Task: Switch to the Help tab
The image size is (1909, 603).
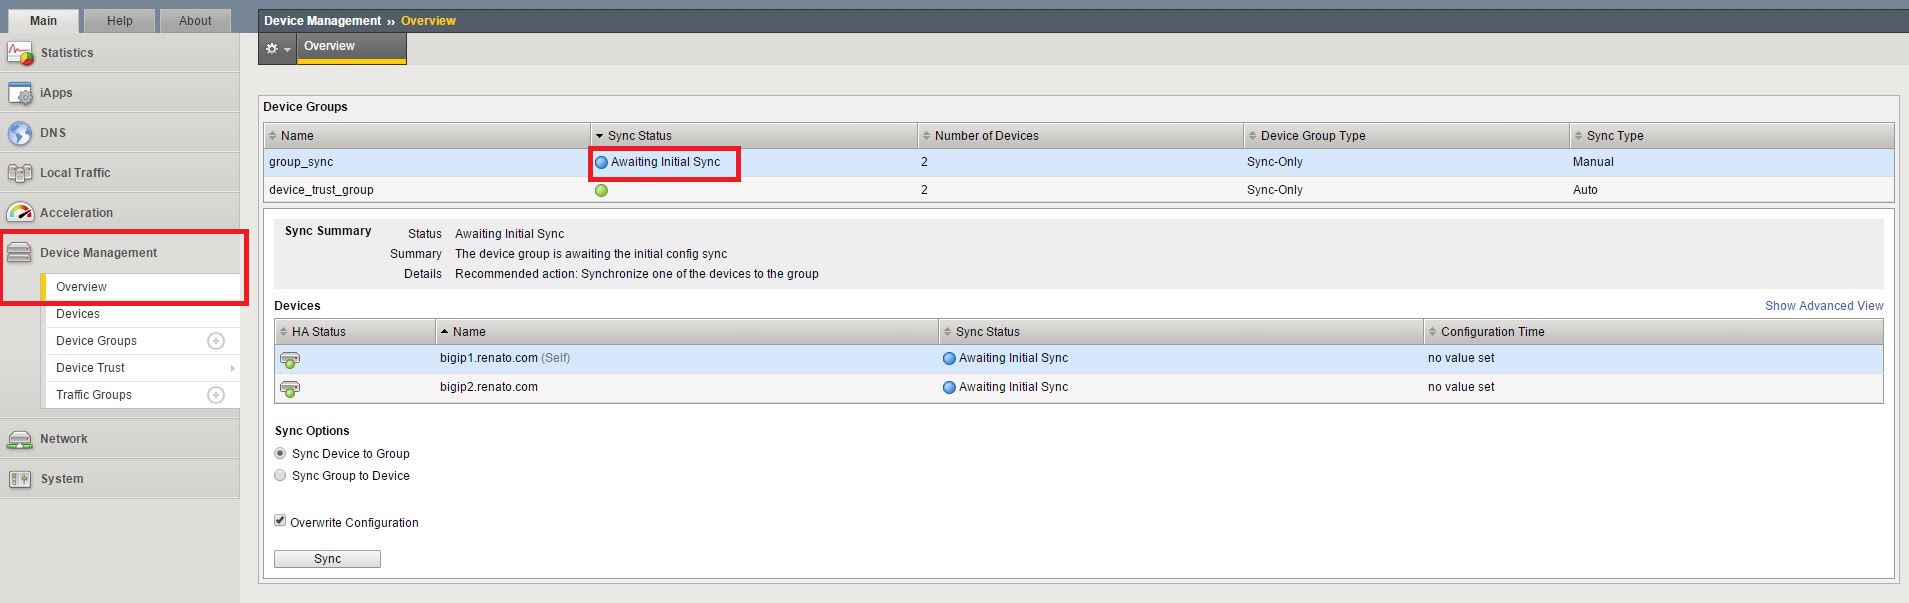Action: (x=120, y=21)
